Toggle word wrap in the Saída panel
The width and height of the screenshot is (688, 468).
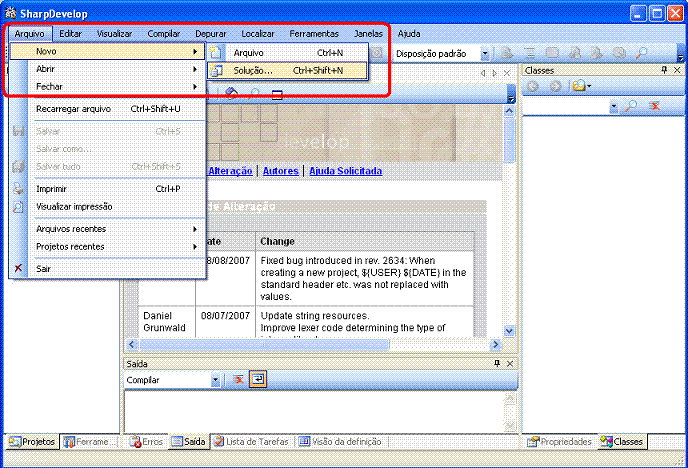click(258, 379)
